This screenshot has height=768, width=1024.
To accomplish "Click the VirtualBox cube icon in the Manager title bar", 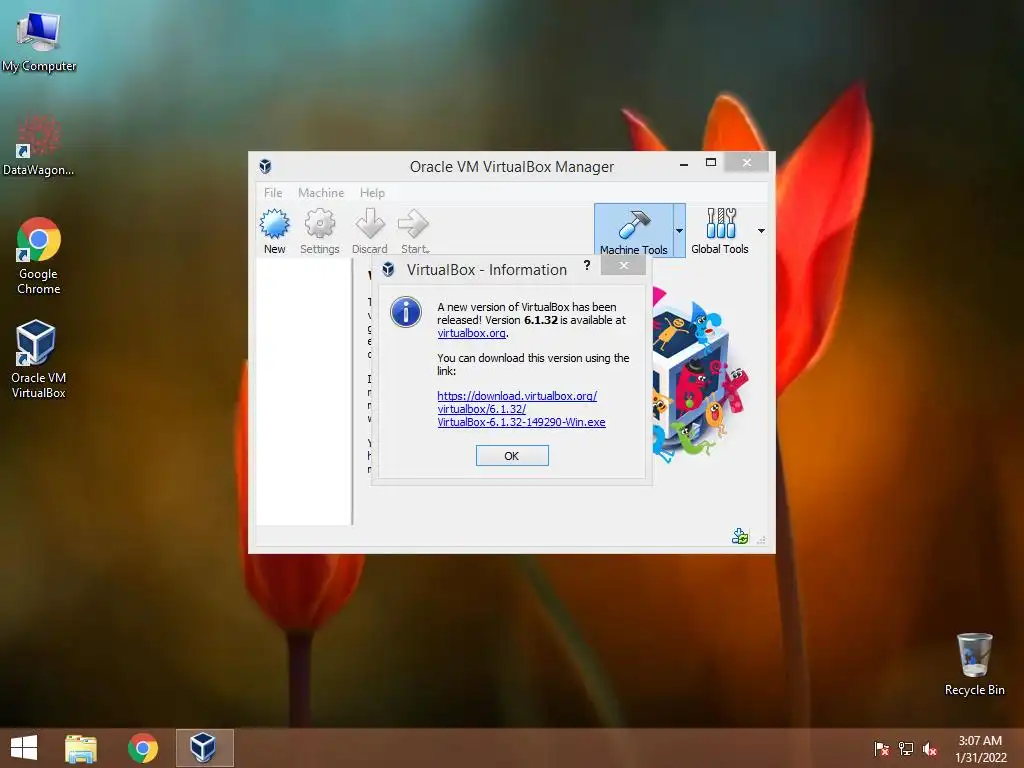I will (x=265, y=166).
